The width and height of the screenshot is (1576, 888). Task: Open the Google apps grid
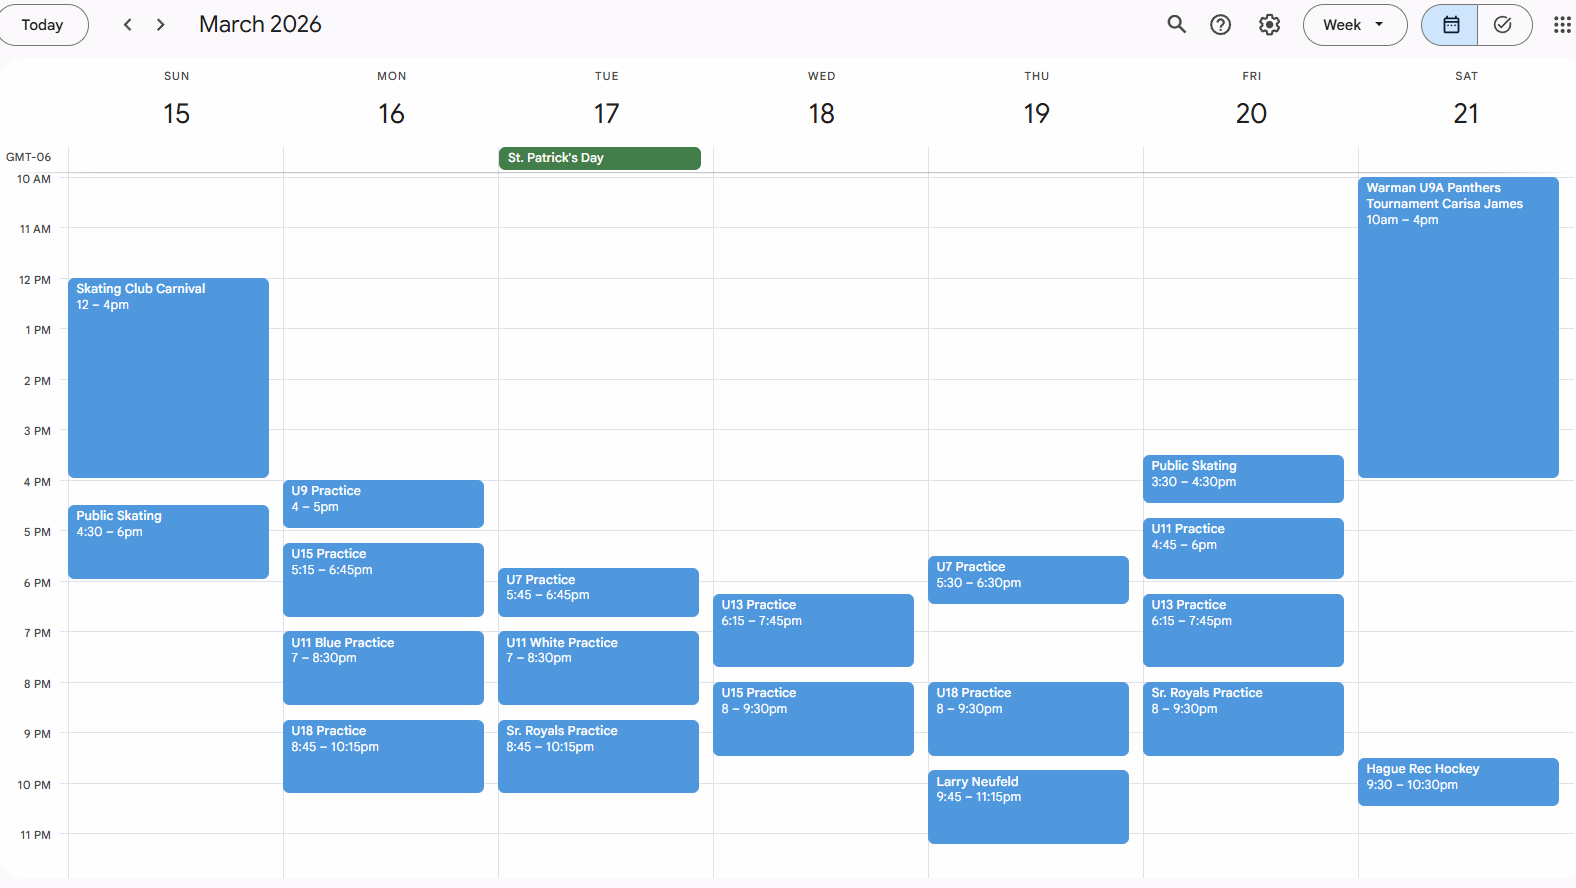pos(1561,25)
